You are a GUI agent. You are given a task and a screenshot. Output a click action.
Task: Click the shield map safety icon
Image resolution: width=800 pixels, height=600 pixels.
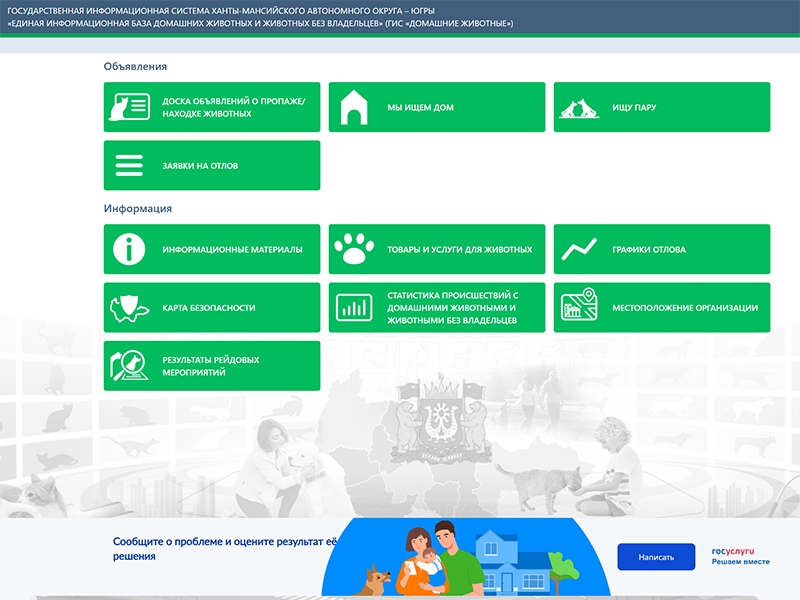click(x=129, y=308)
